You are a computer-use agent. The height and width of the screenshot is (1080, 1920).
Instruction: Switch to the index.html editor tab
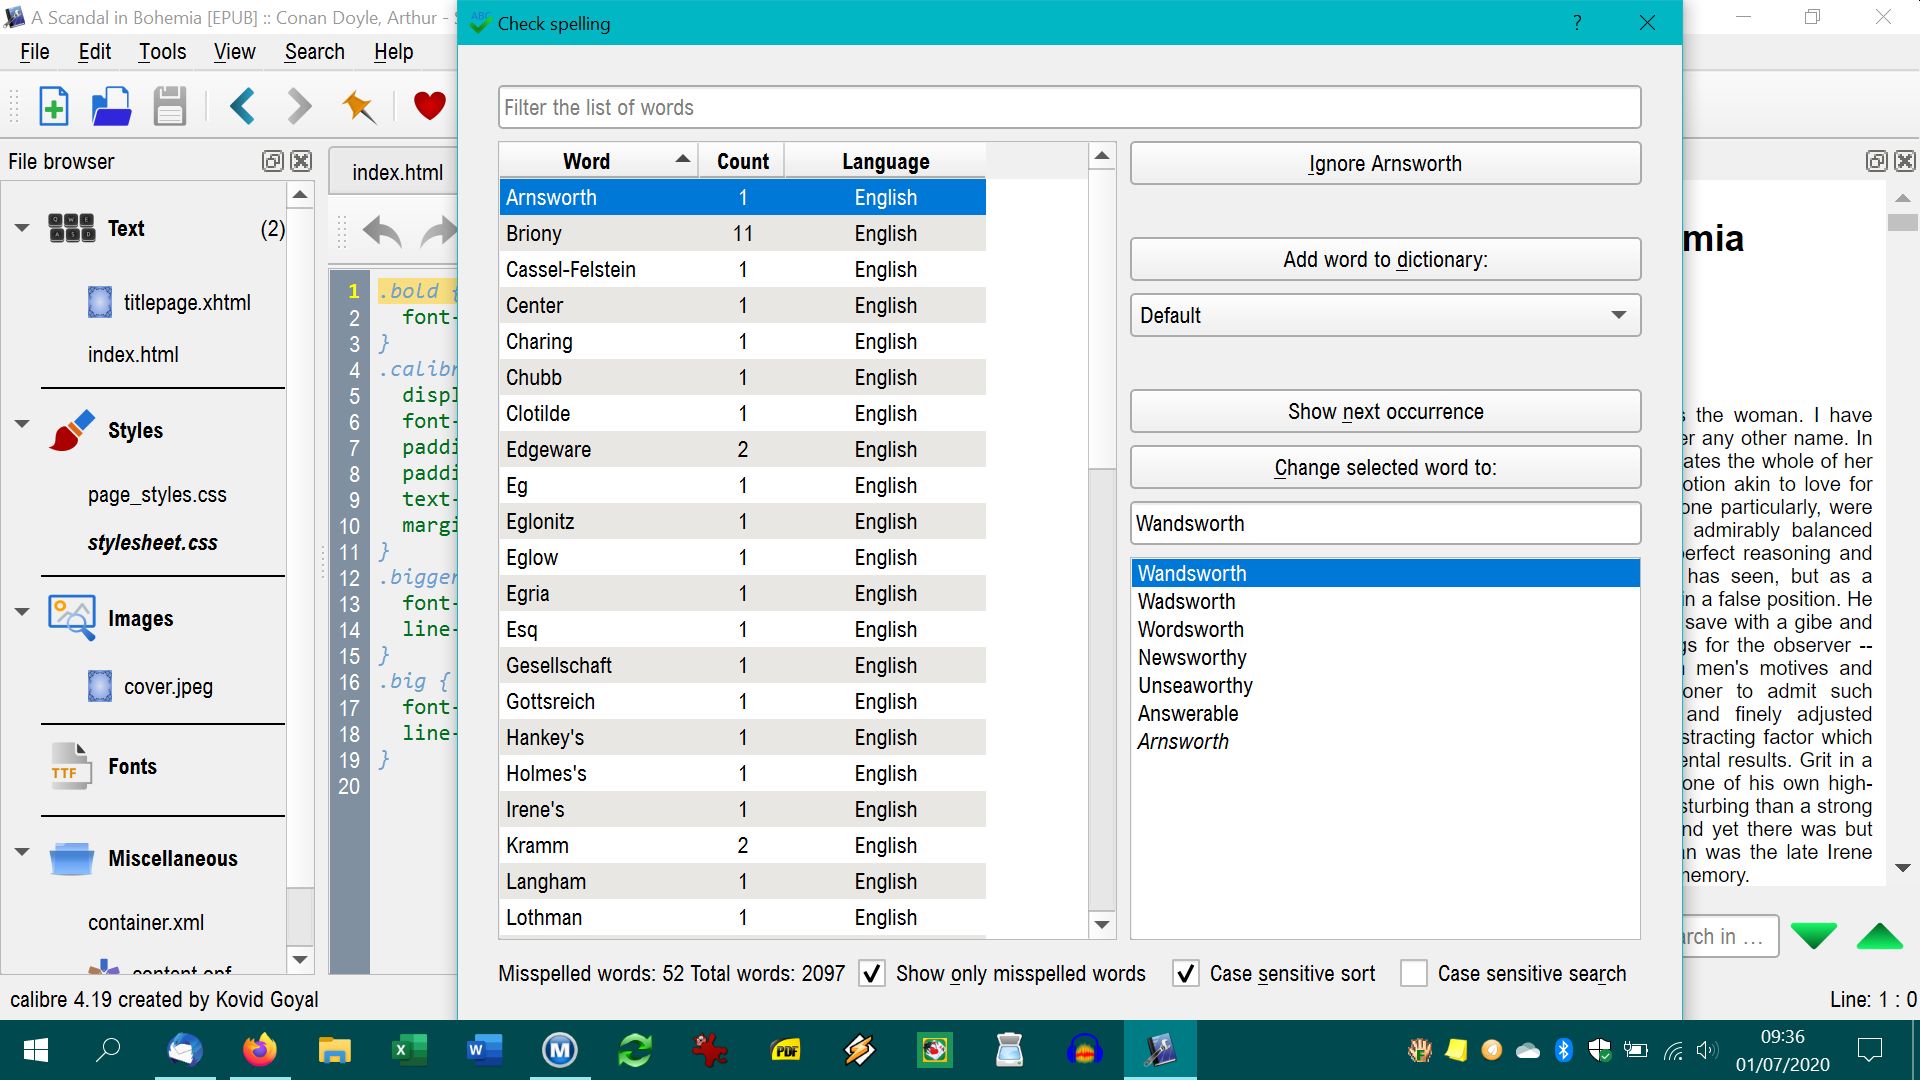(397, 172)
